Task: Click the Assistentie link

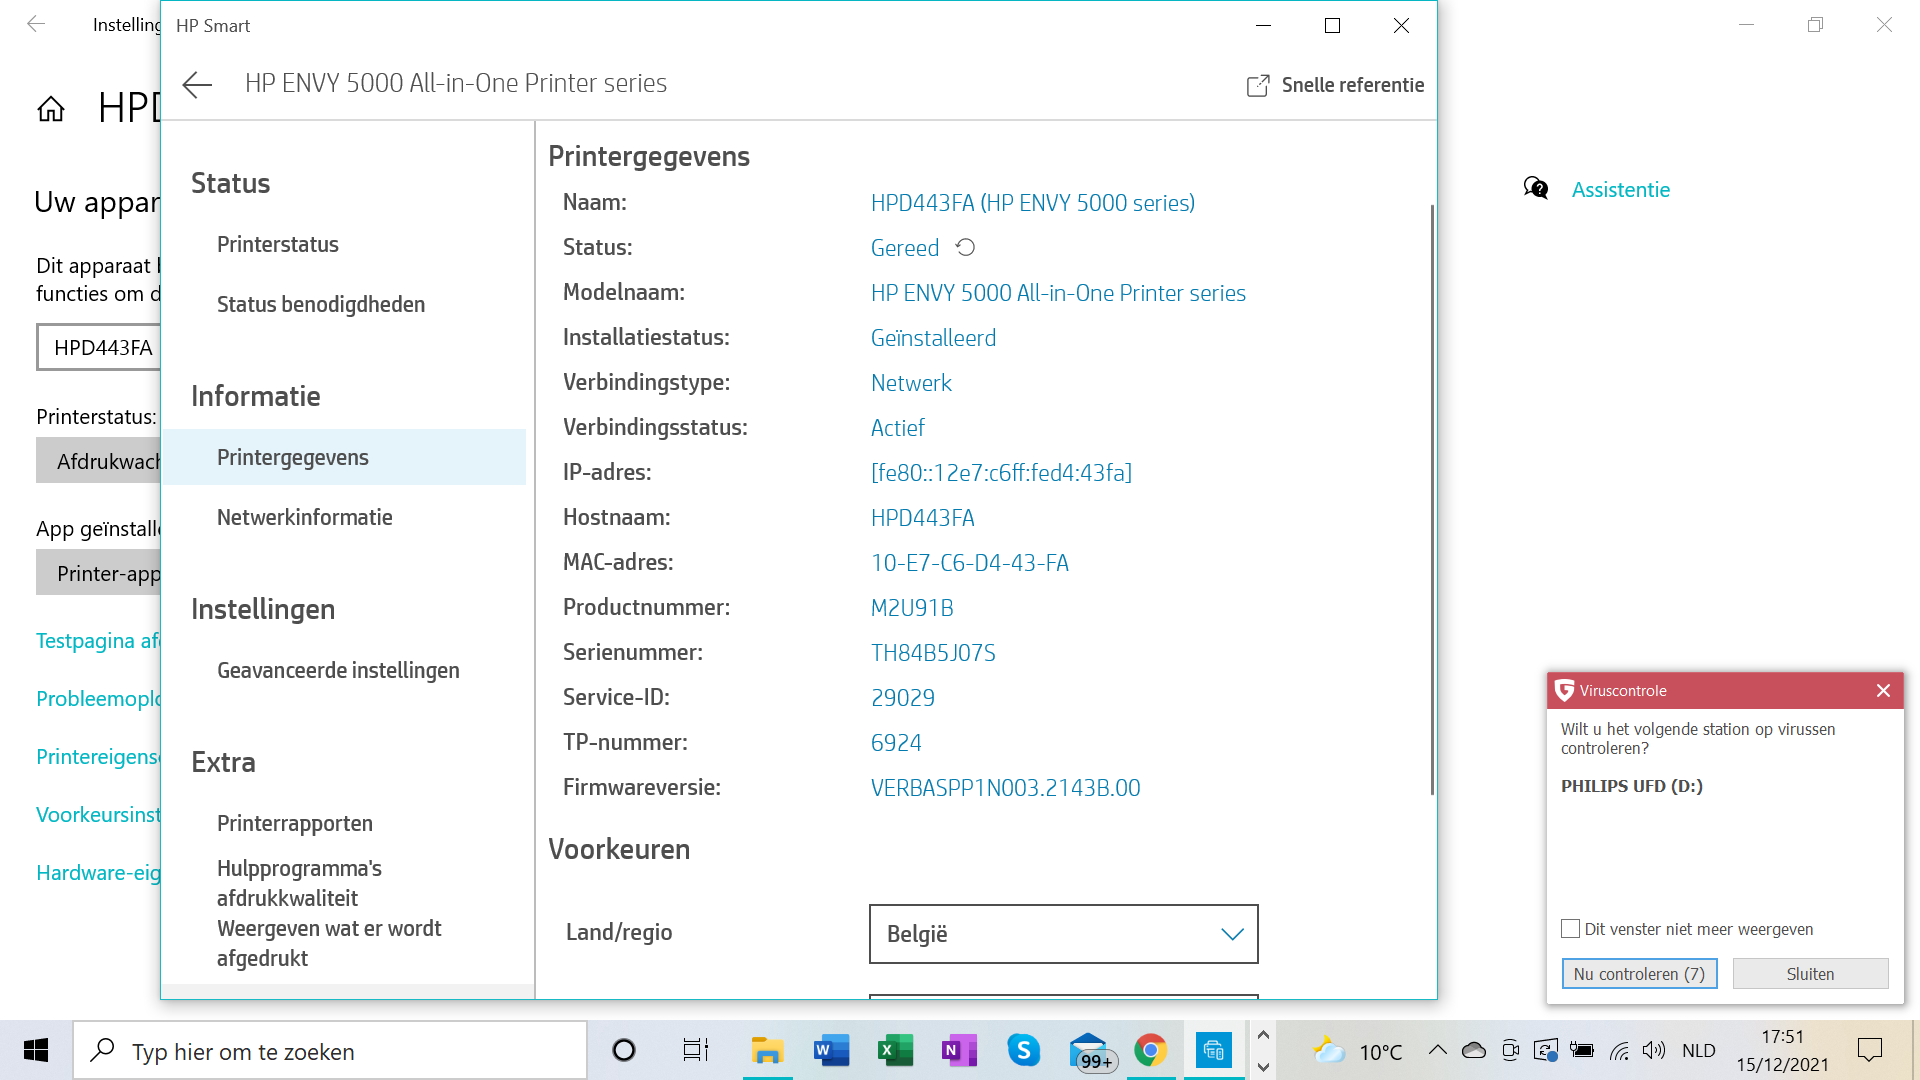Action: (x=1620, y=189)
